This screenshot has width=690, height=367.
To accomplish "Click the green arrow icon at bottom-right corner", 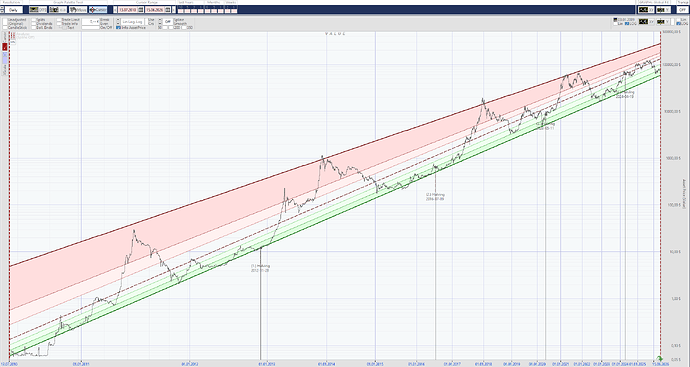I will click(x=659, y=359).
